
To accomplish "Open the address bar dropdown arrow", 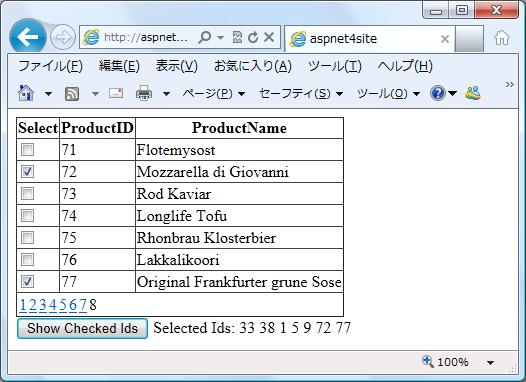I will click(x=220, y=37).
